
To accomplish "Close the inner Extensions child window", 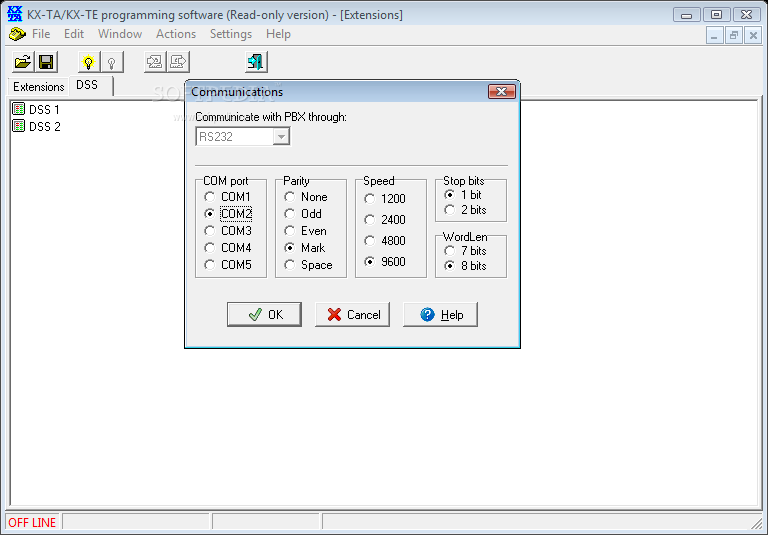I will point(753,35).
